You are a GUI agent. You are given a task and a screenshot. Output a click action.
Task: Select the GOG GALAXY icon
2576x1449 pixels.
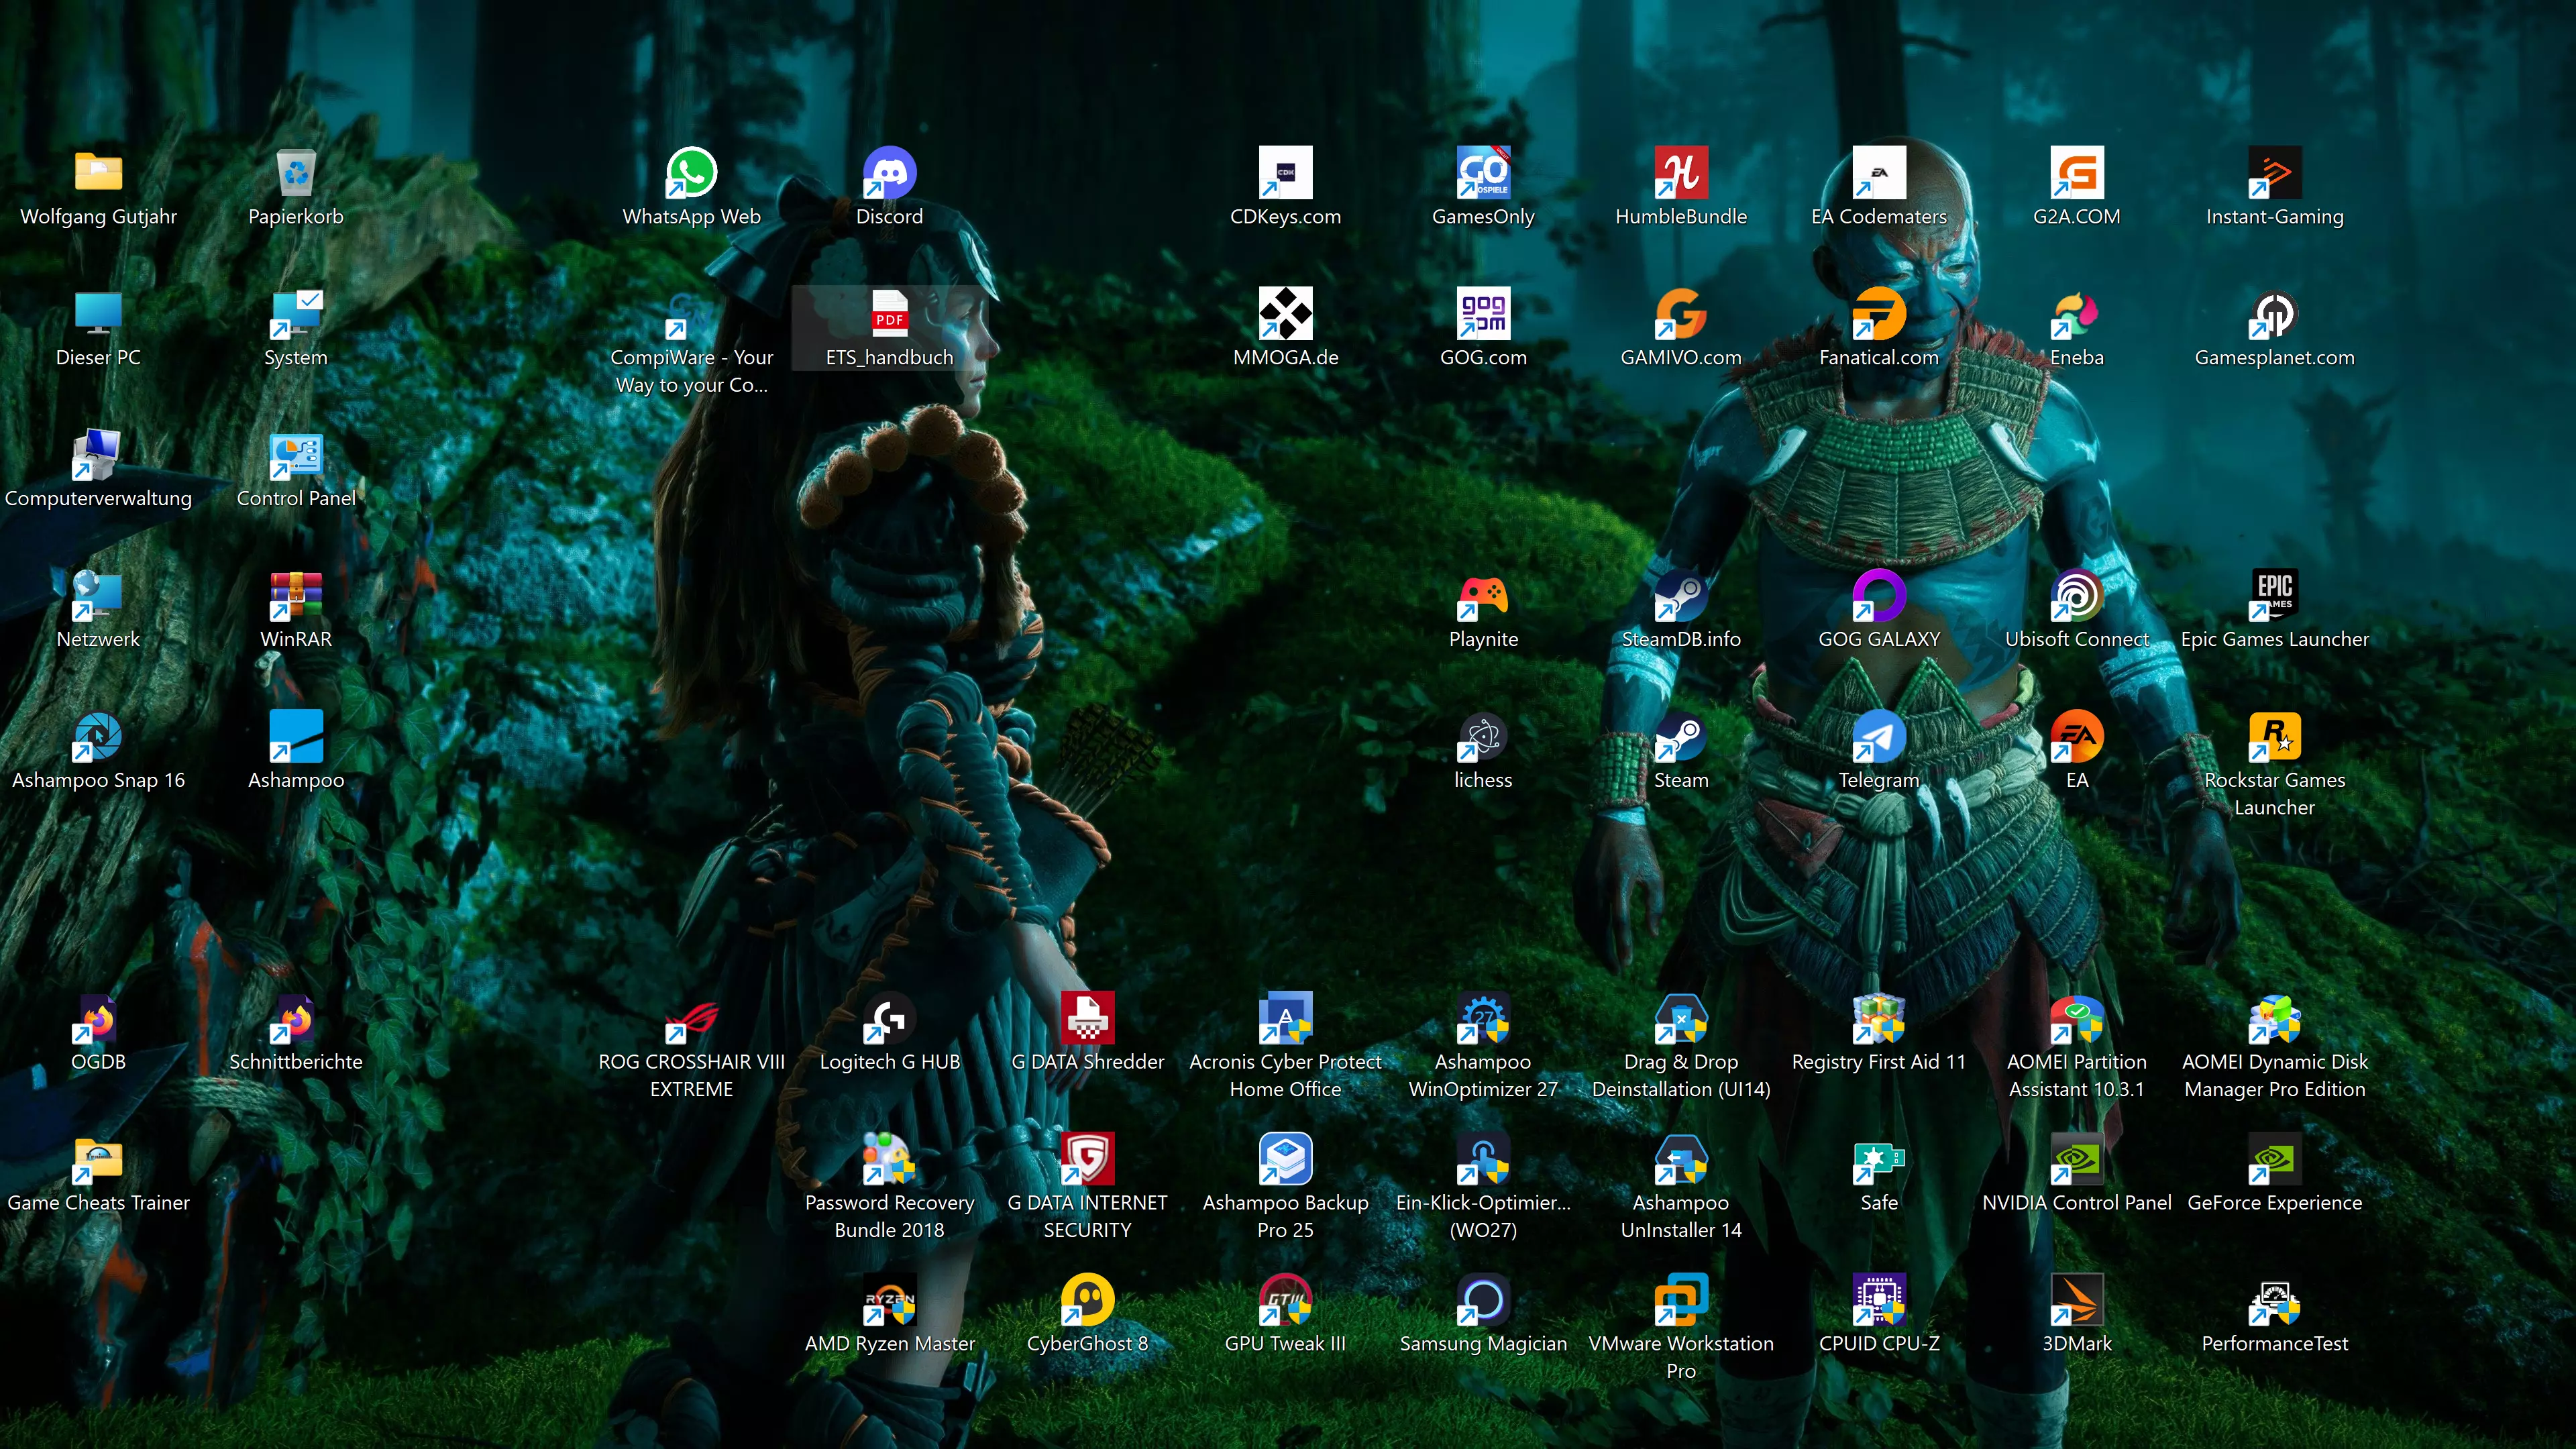pyautogui.click(x=1879, y=596)
